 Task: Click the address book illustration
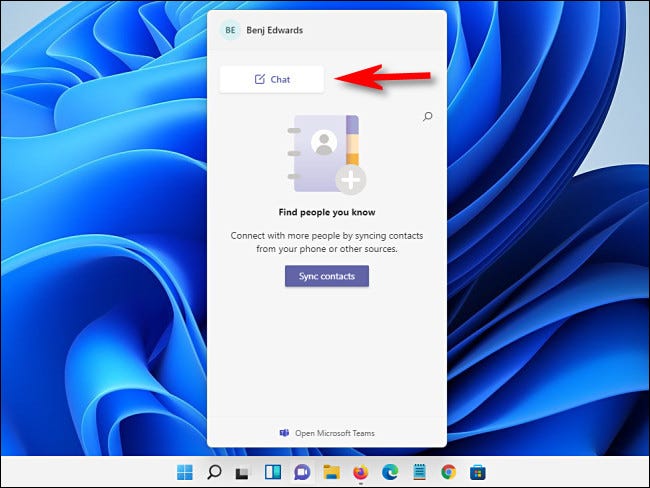[327, 154]
